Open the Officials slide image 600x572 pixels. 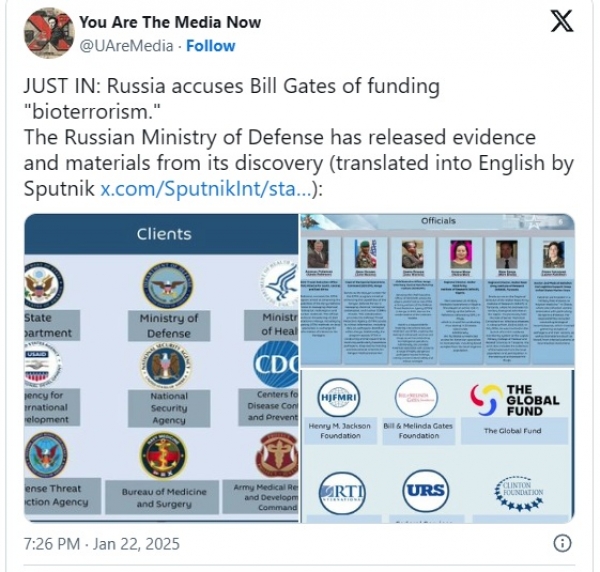[x=437, y=290]
